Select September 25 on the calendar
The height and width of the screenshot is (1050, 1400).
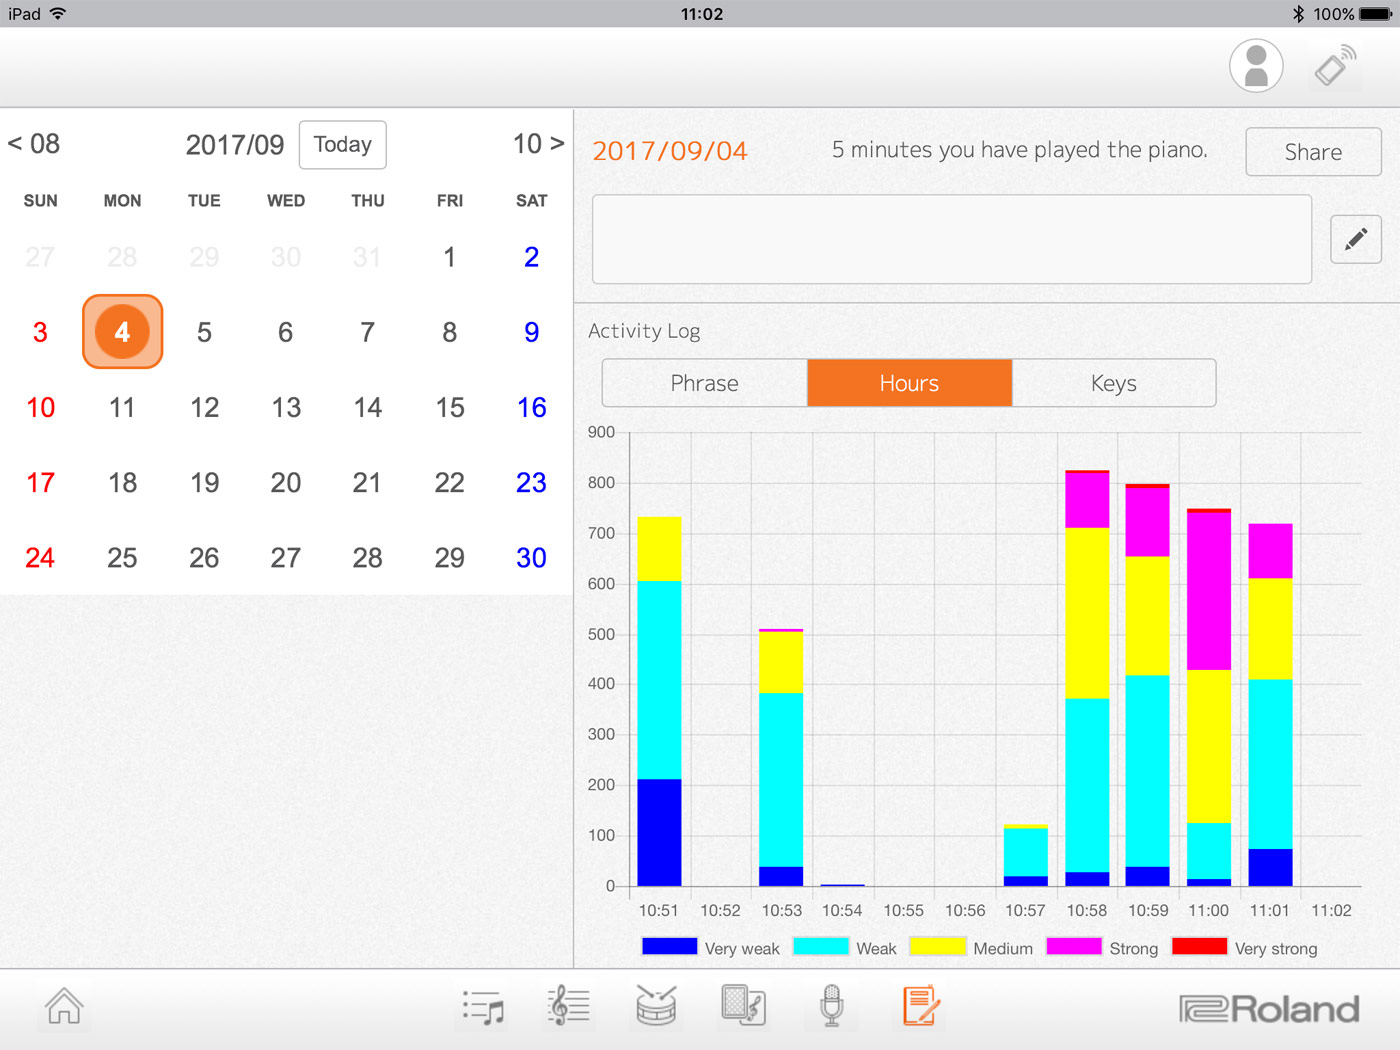coord(122,557)
